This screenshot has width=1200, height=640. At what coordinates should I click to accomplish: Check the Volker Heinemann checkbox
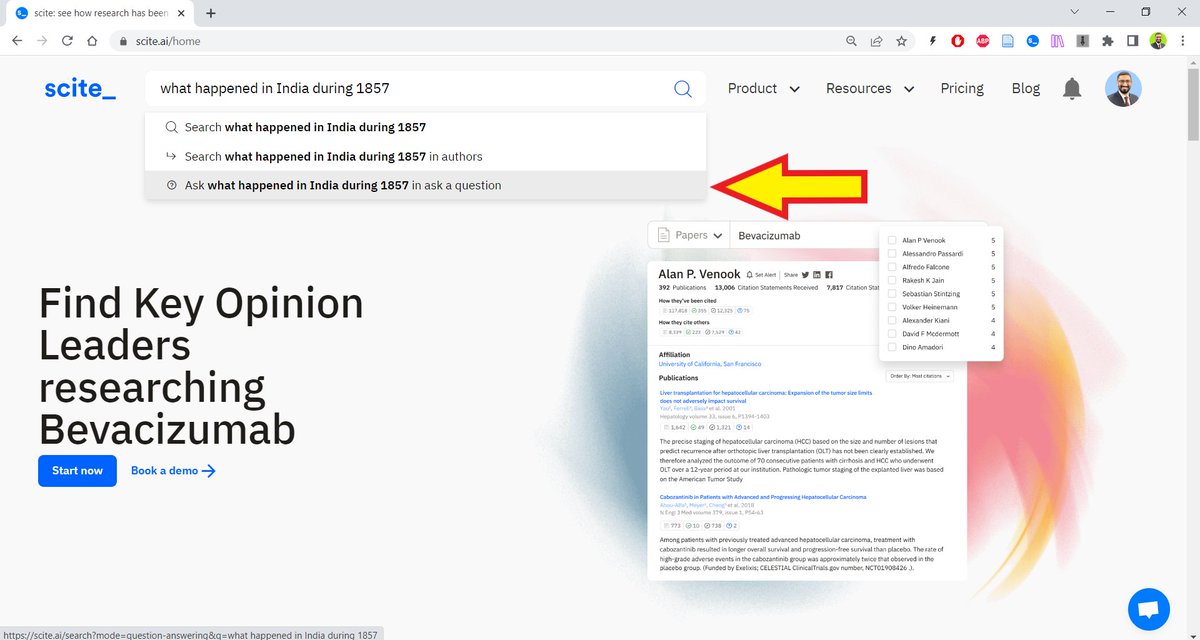[x=892, y=307]
